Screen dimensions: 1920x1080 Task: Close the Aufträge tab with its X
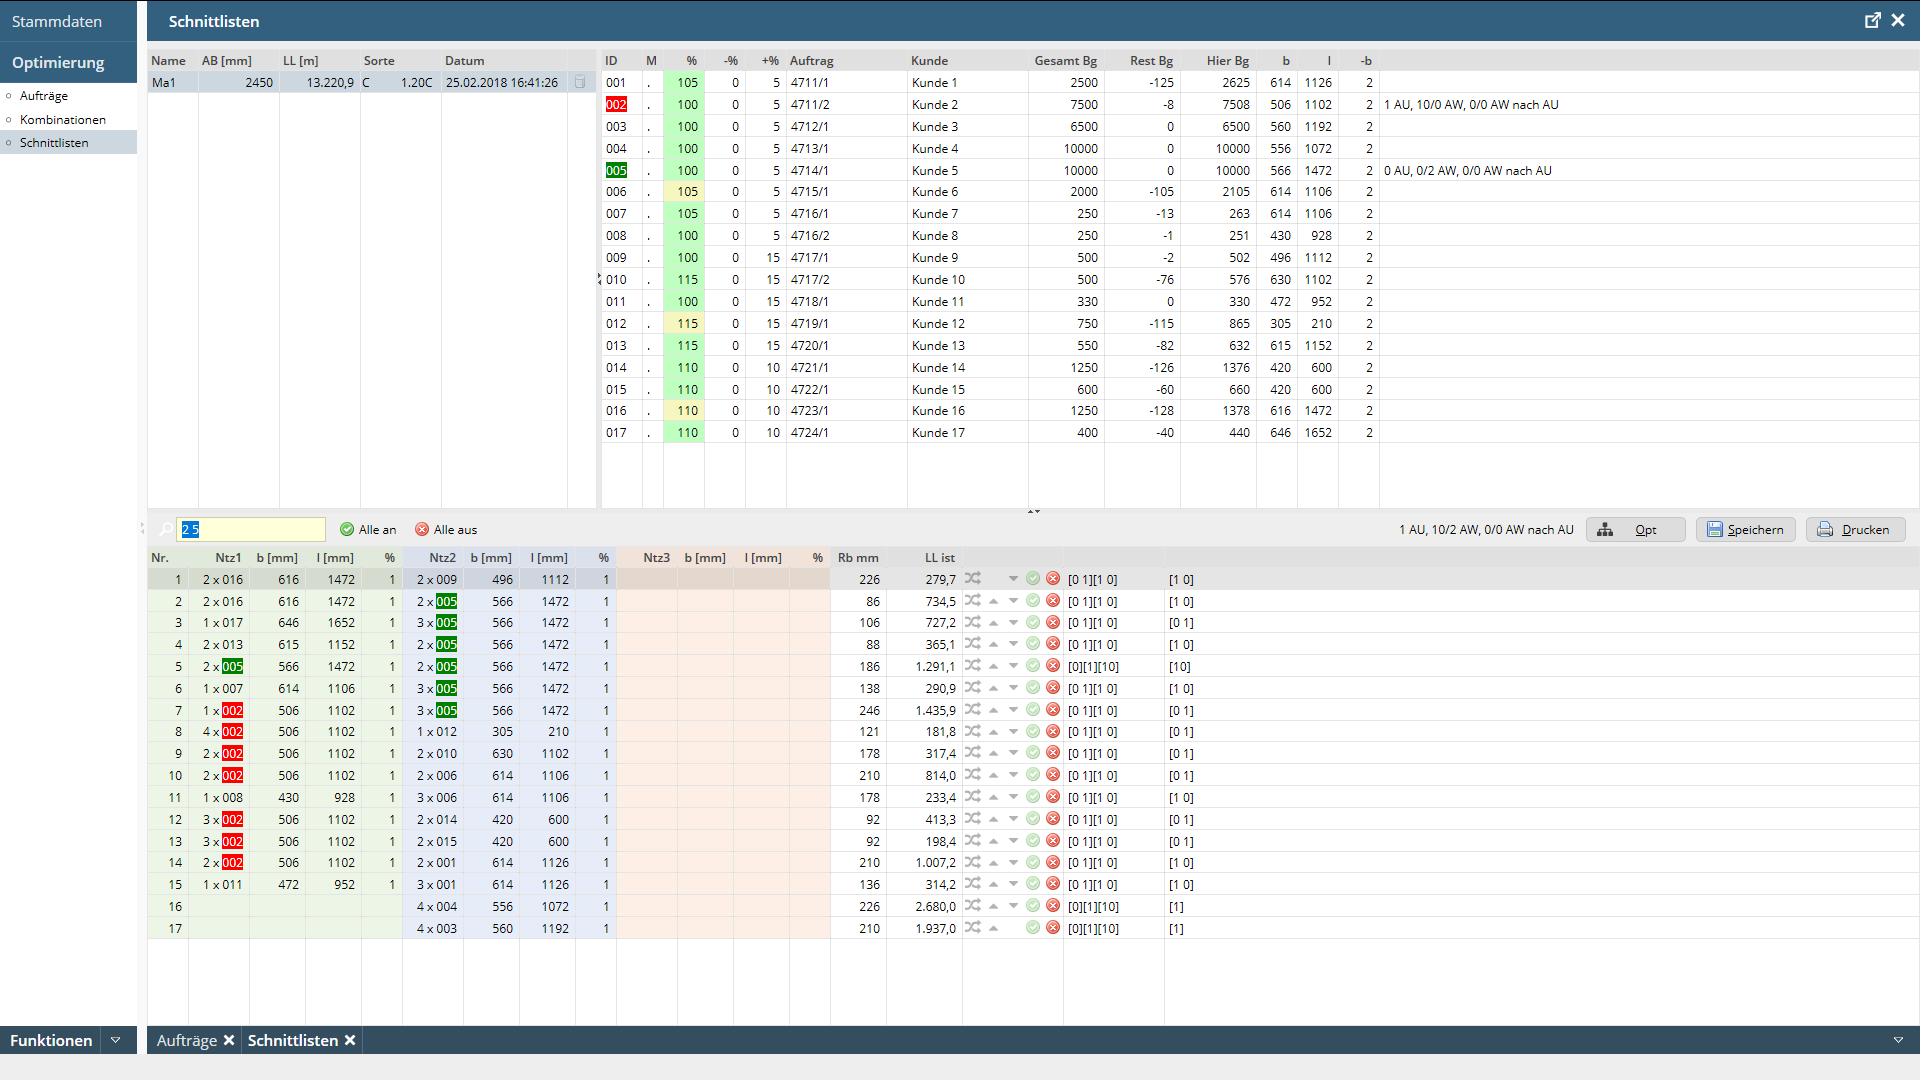[229, 1040]
